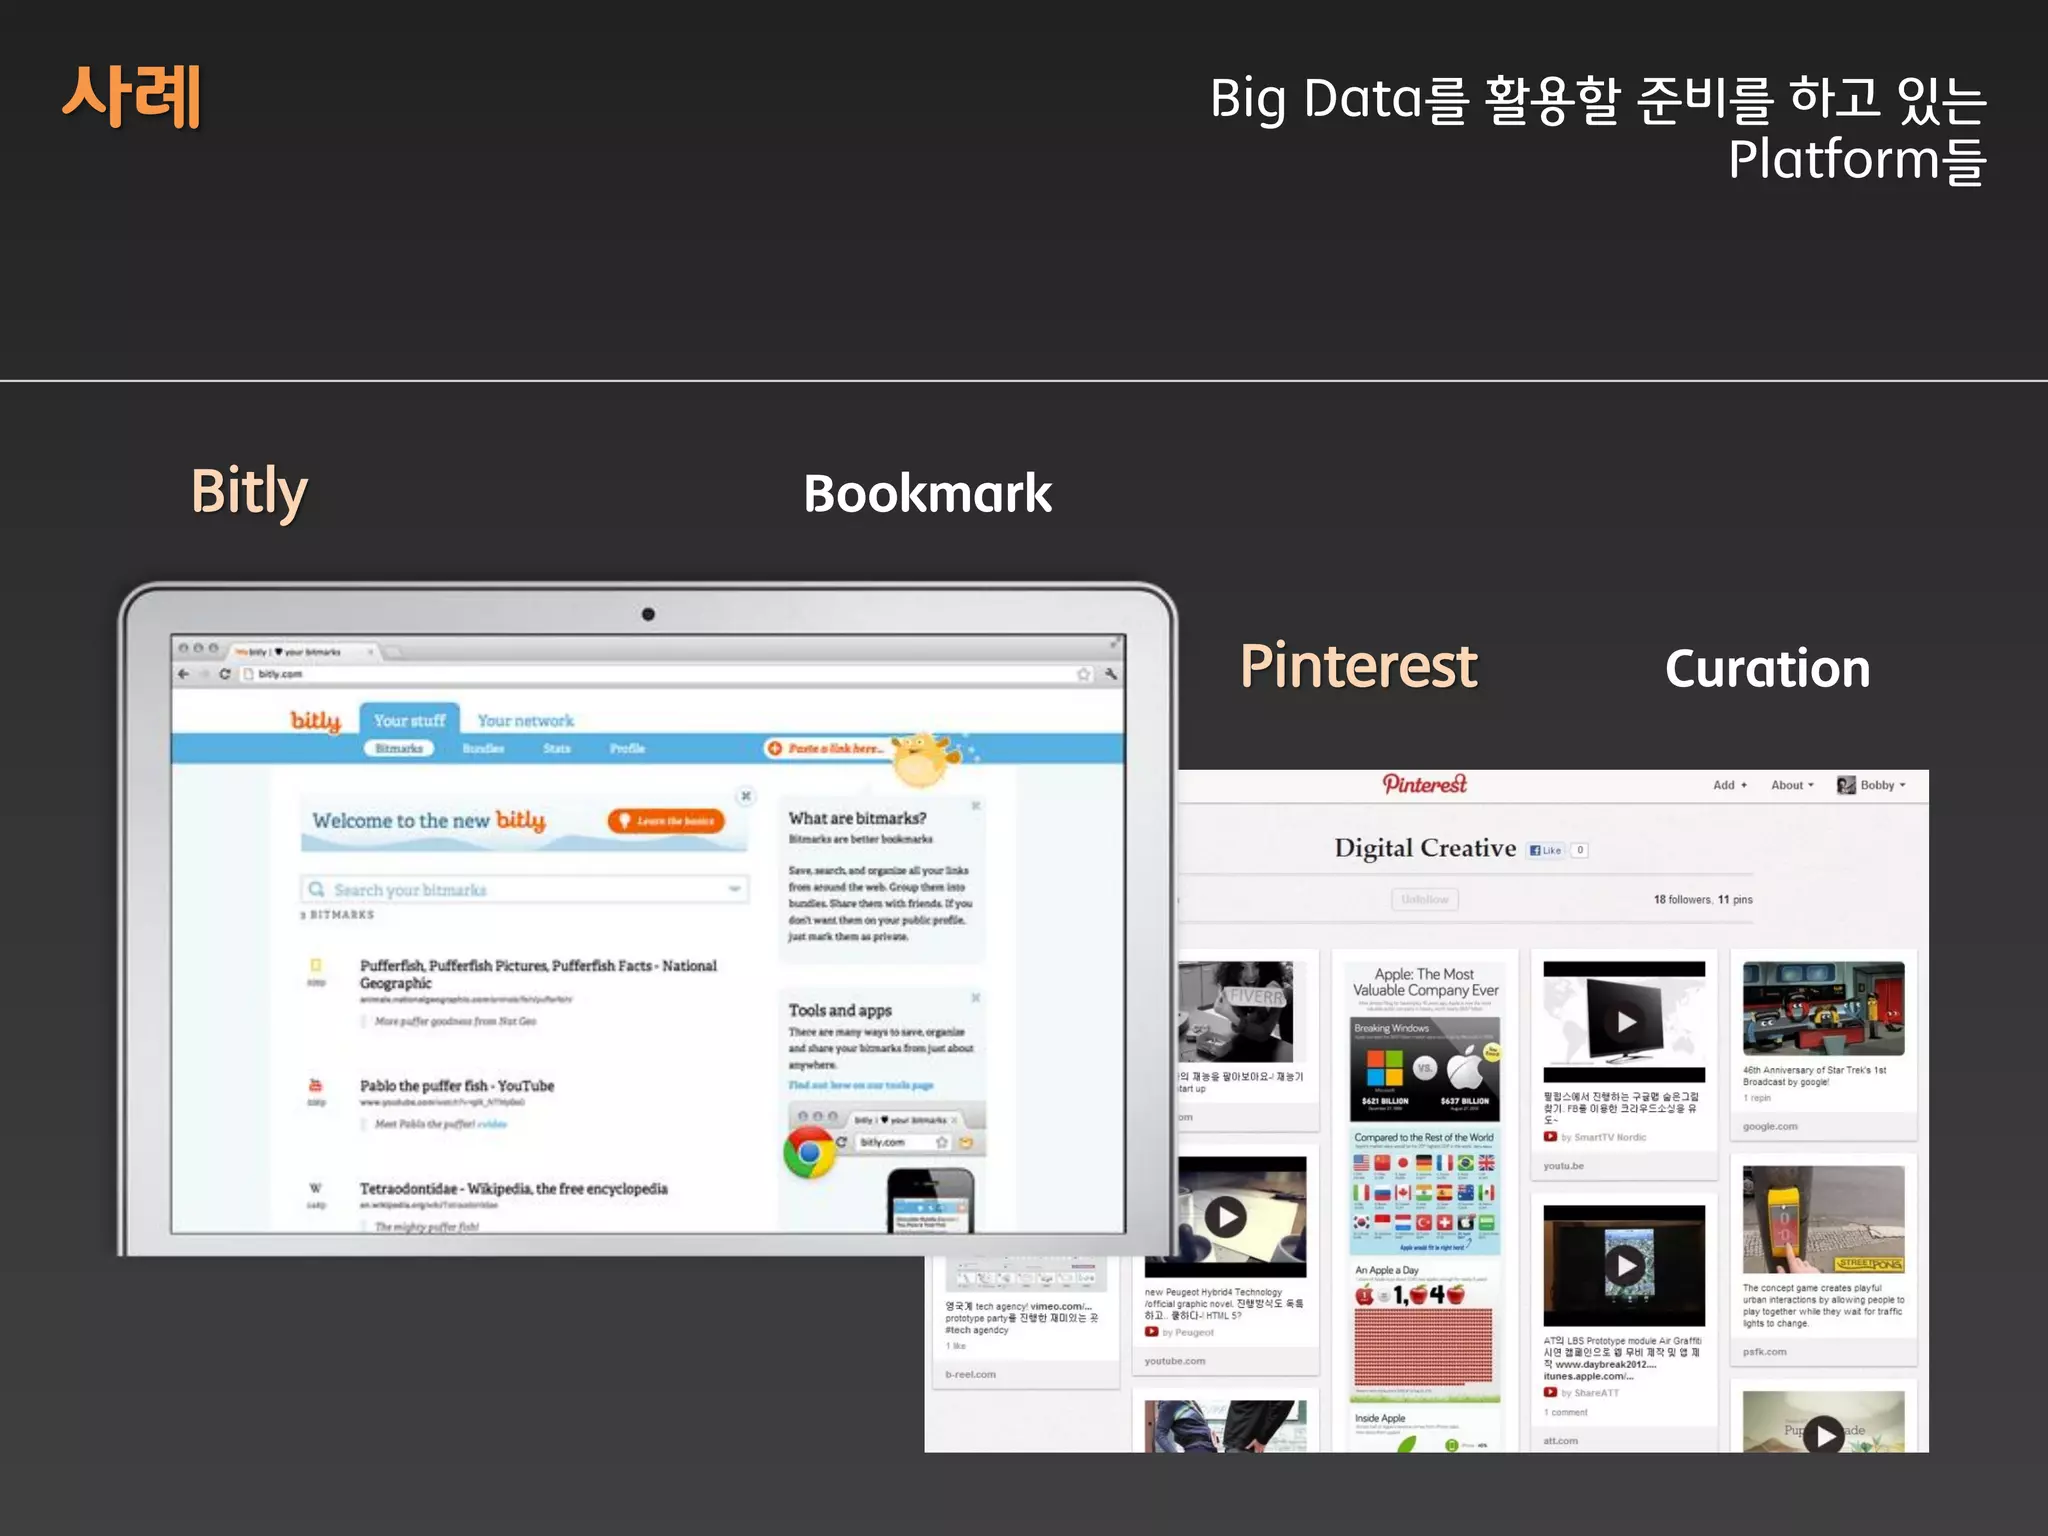Bookmark the page with the address bar star
The width and height of the screenshot is (2048, 1536).
click(x=1084, y=674)
